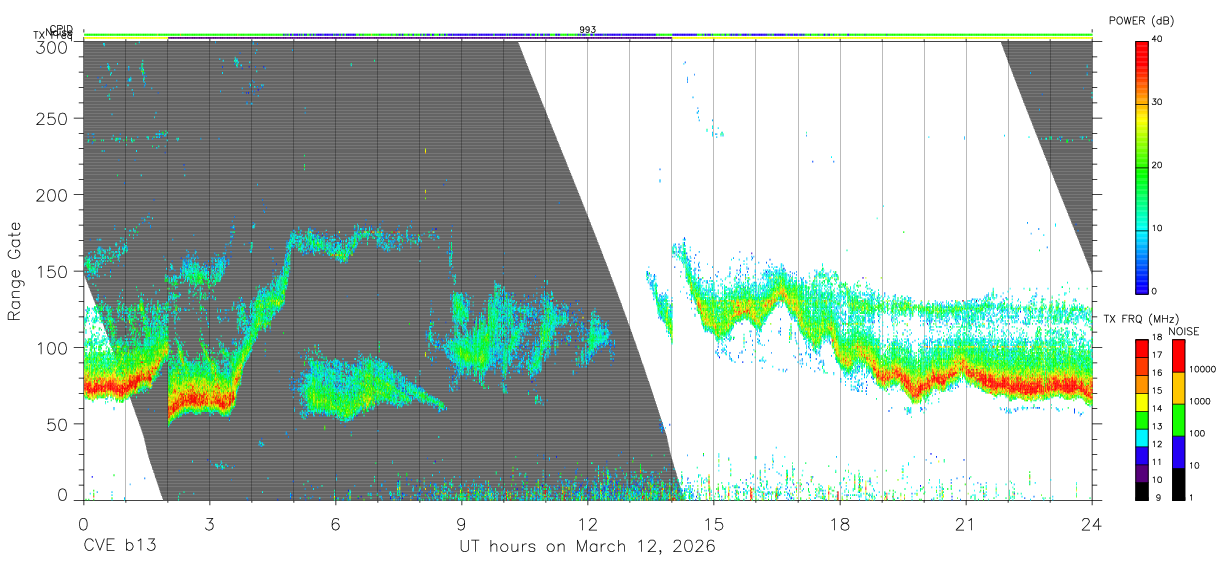Click the 'UT hours on March 12, 2026' caption
This screenshot has height=567, width=1228.
587,547
